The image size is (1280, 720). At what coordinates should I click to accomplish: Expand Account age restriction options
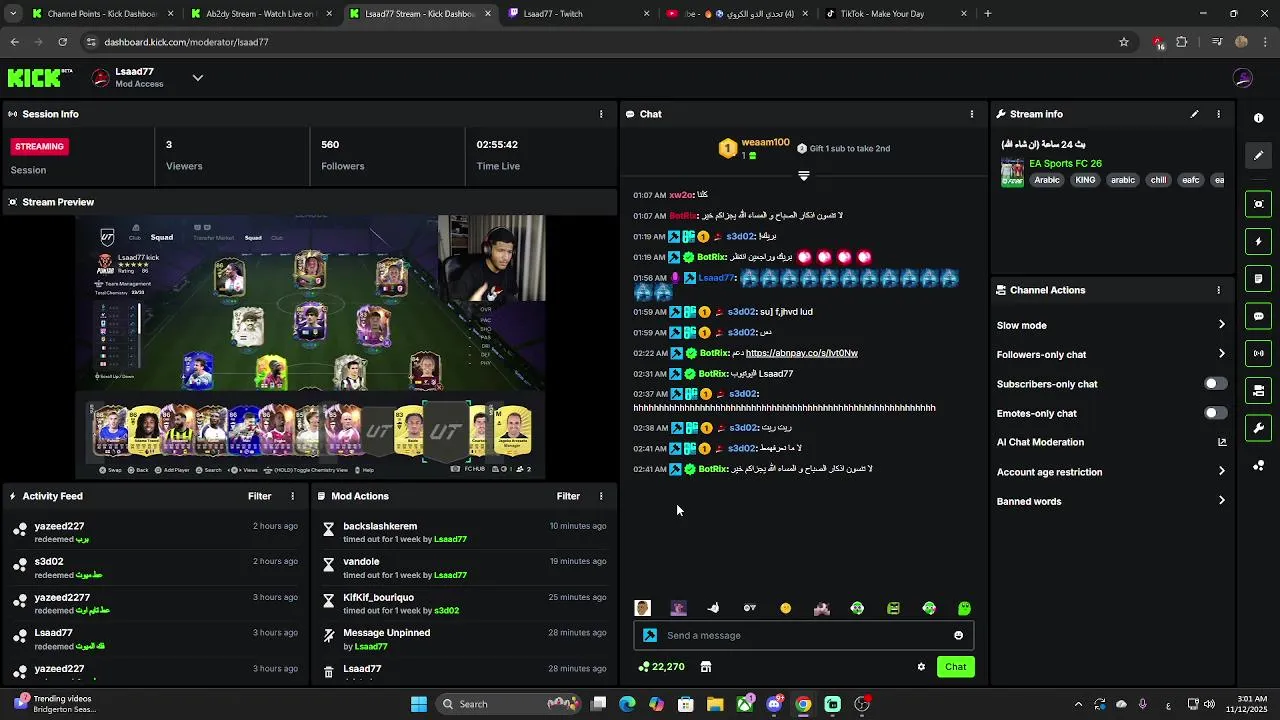pyautogui.click(x=1221, y=472)
